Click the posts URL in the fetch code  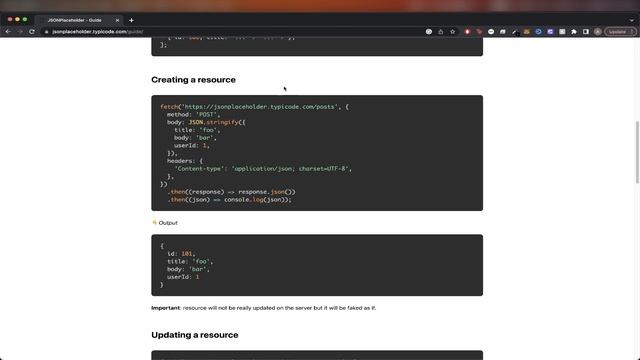[260, 107]
